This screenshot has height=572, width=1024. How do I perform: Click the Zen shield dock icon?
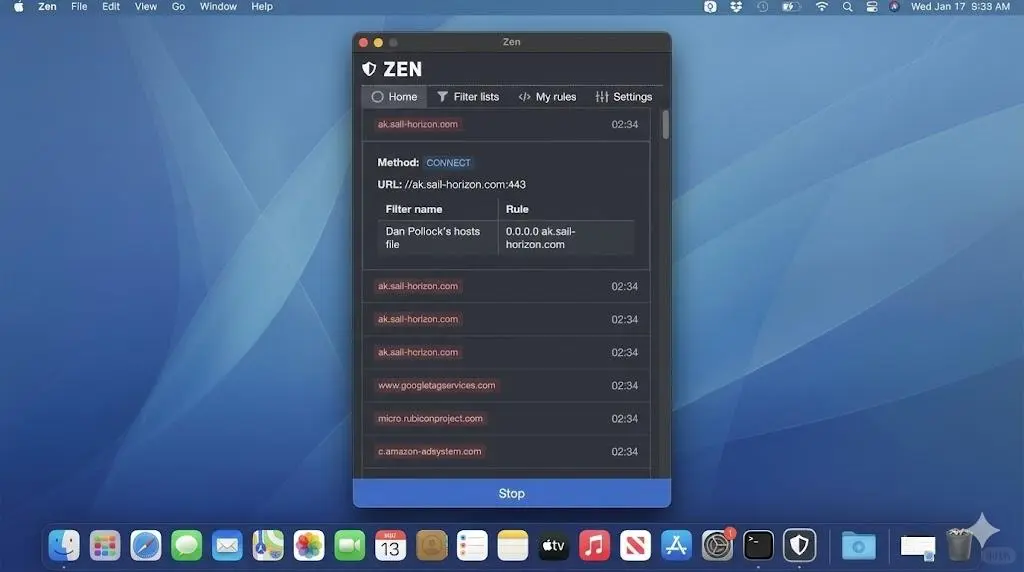coord(799,545)
